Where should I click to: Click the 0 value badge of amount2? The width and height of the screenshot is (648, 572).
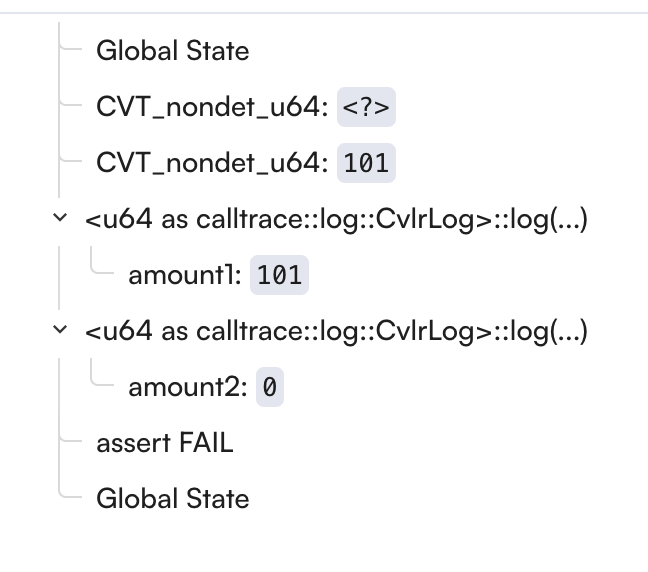pos(269,387)
